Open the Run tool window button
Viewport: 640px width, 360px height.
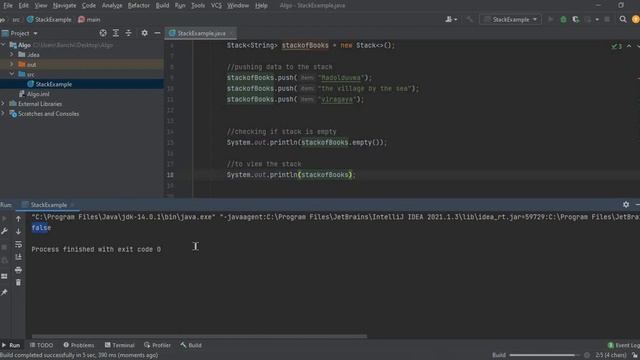pos(11,345)
